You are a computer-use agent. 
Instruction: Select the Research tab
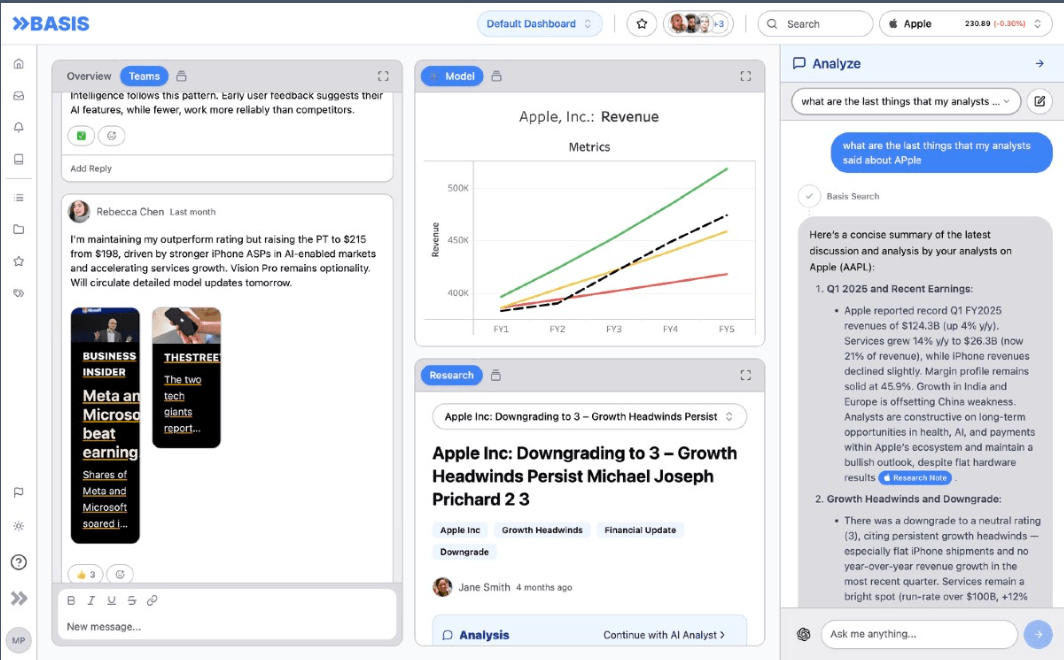point(451,375)
